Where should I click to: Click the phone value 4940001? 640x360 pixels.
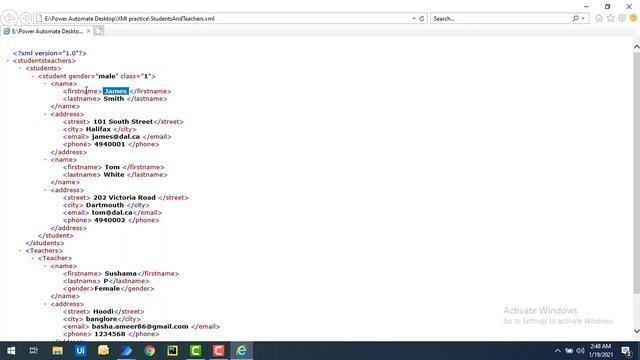pyautogui.click(x=109, y=144)
